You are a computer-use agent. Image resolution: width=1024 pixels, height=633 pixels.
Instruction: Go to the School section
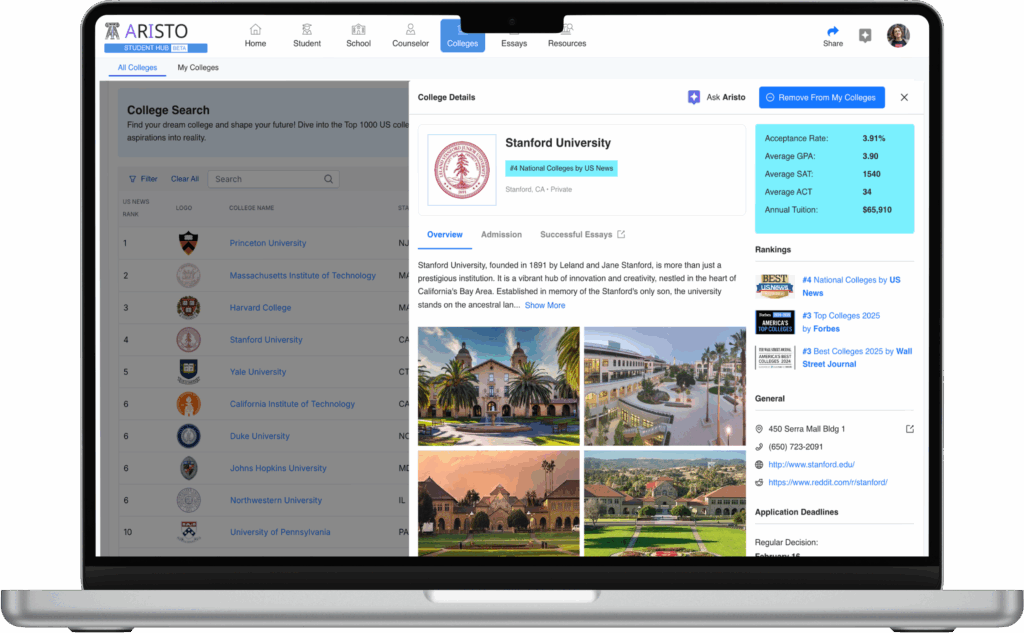(359, 36)
